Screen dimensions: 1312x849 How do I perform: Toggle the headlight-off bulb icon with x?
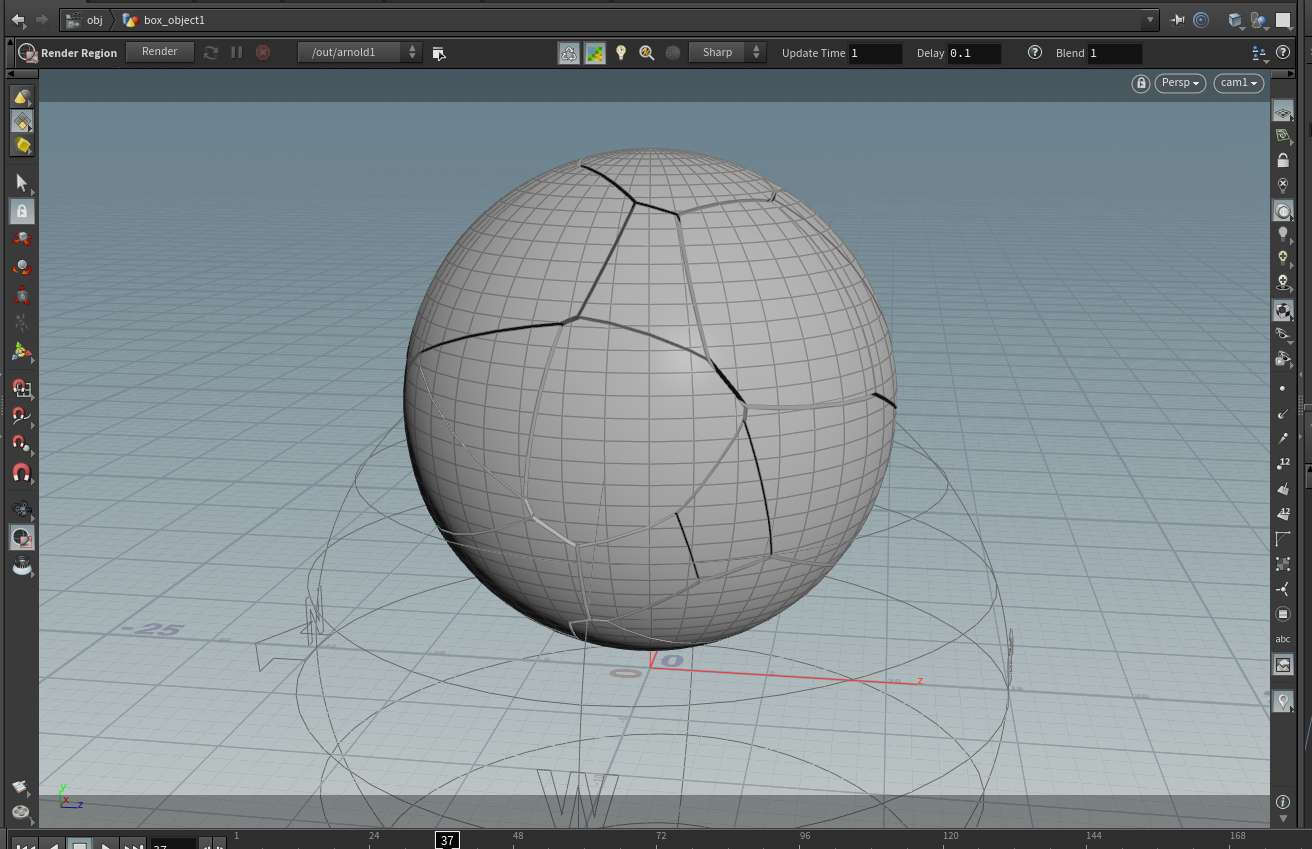(x=1283, y=185)
